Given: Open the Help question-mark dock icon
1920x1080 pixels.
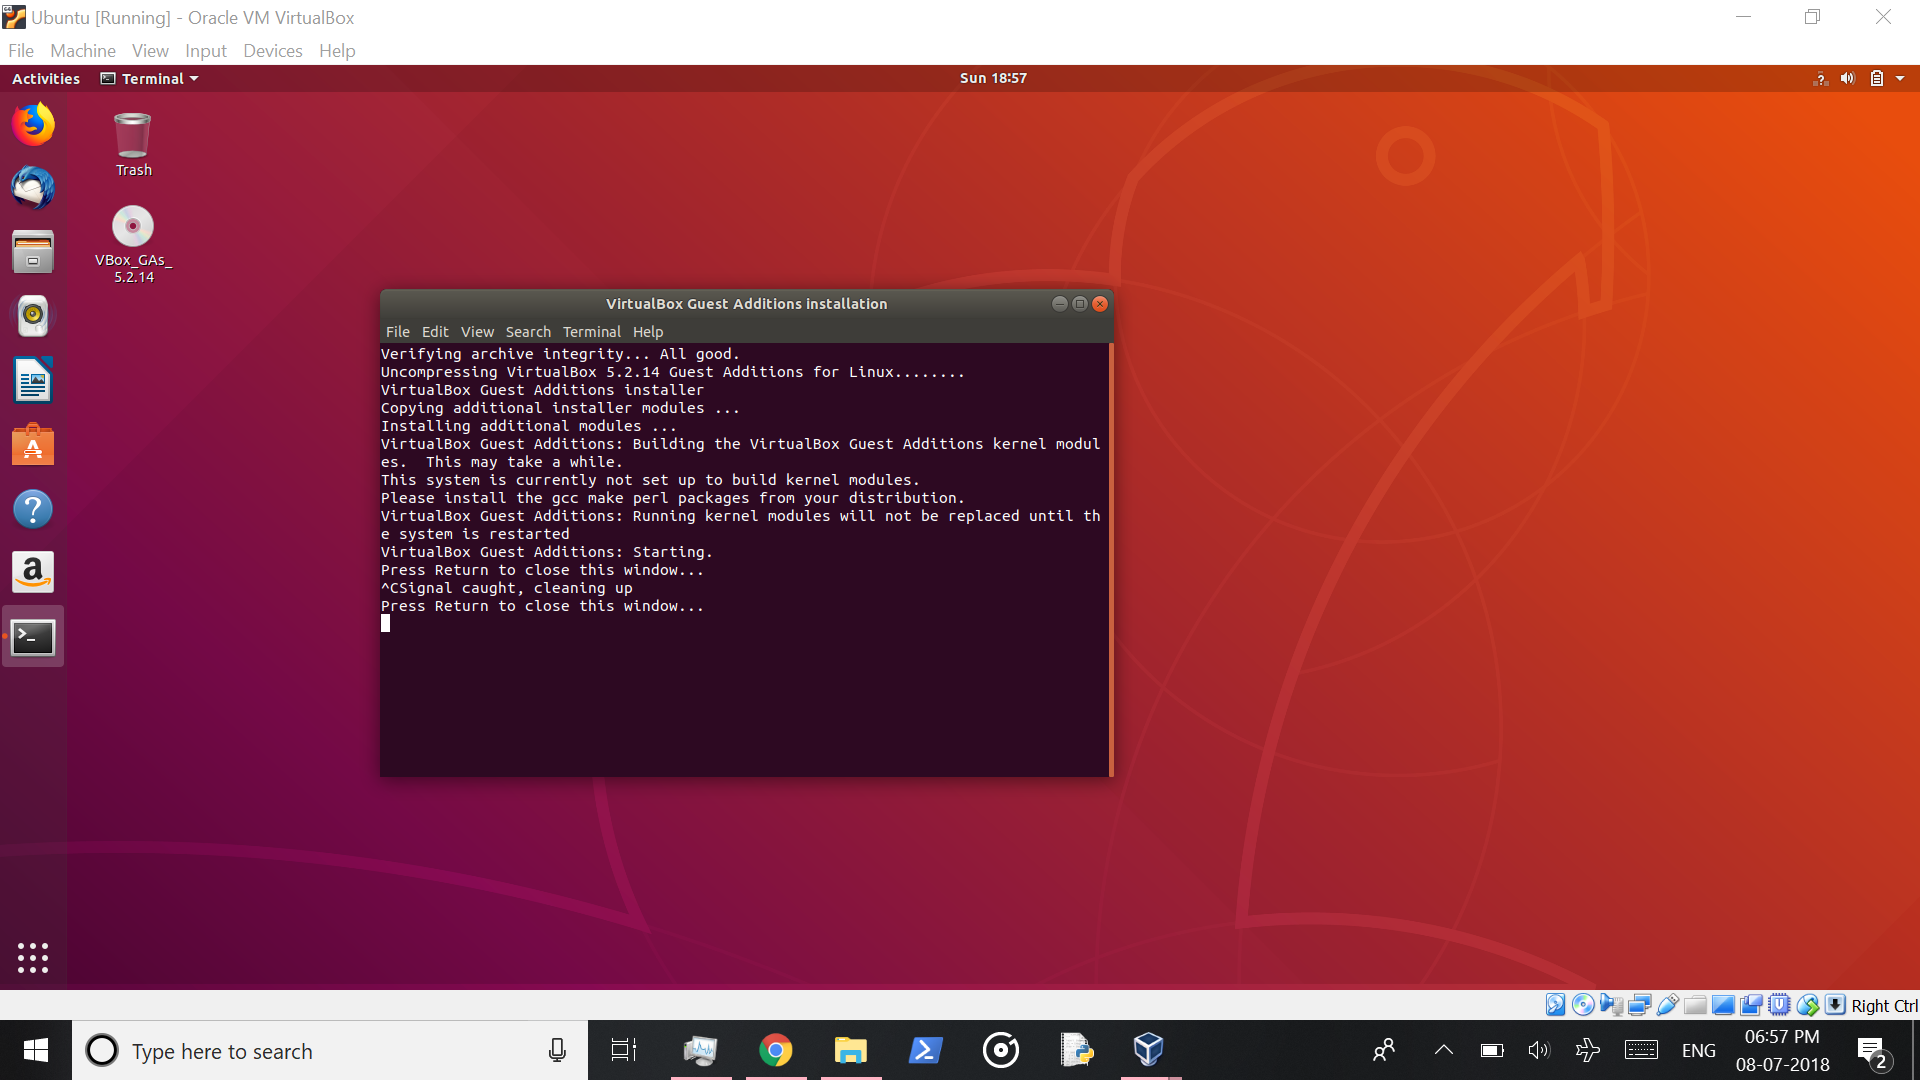Looking at the screenshot, I should (33, 509).
